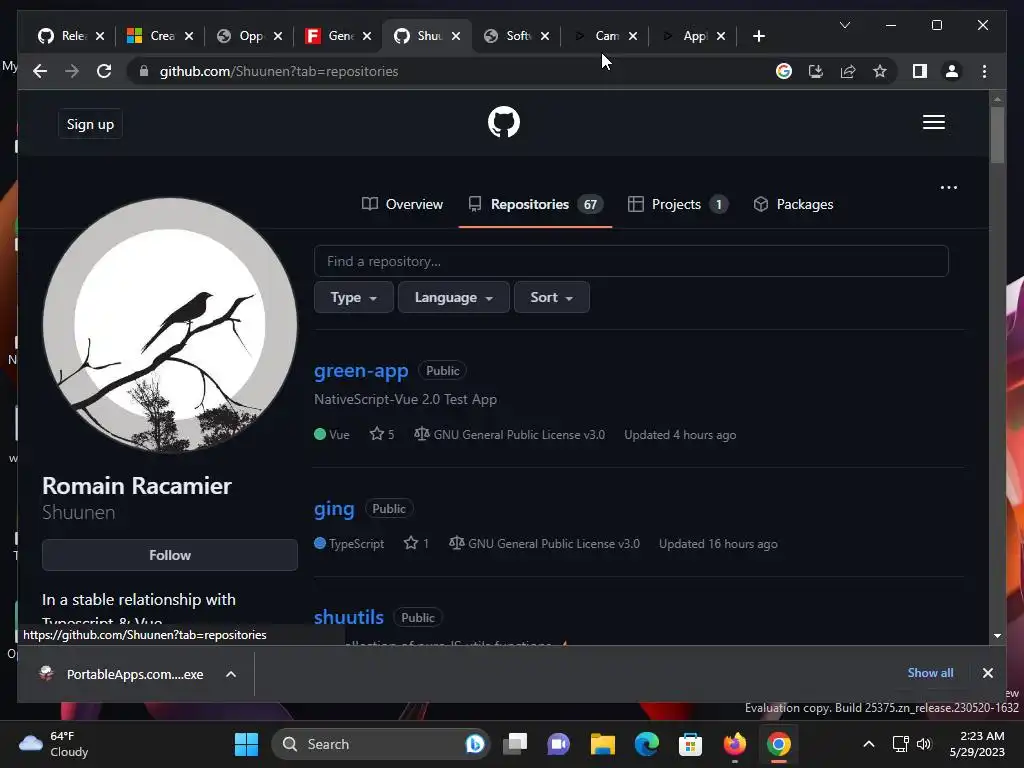Image resolution: width=1024 pixels, height=768 pixels.
Task: Open the ging repository
Action: pos(334,508)
